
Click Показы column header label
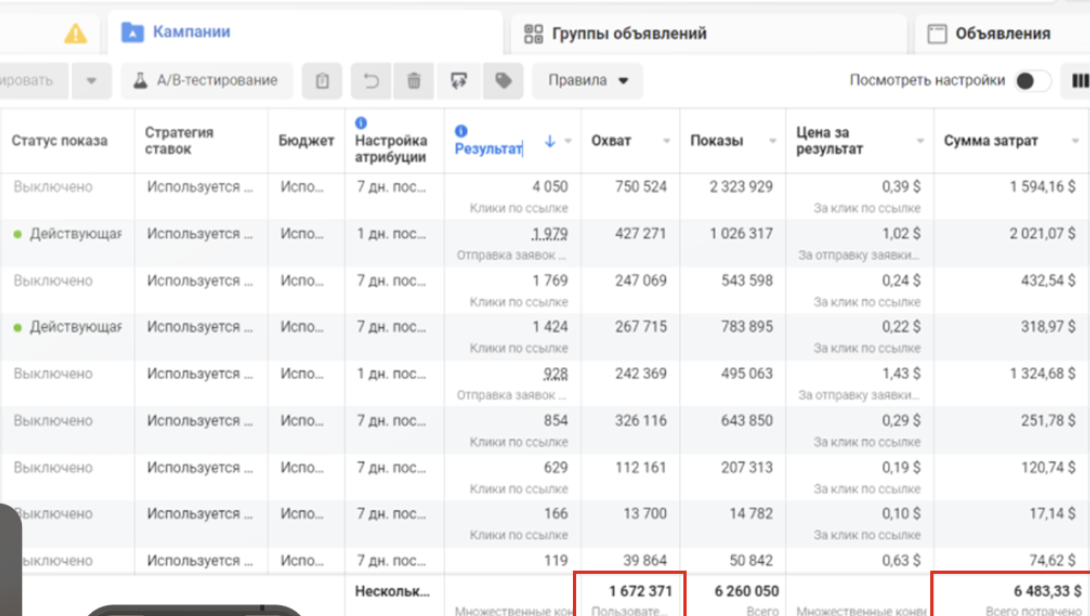click(x=717, y=140)
